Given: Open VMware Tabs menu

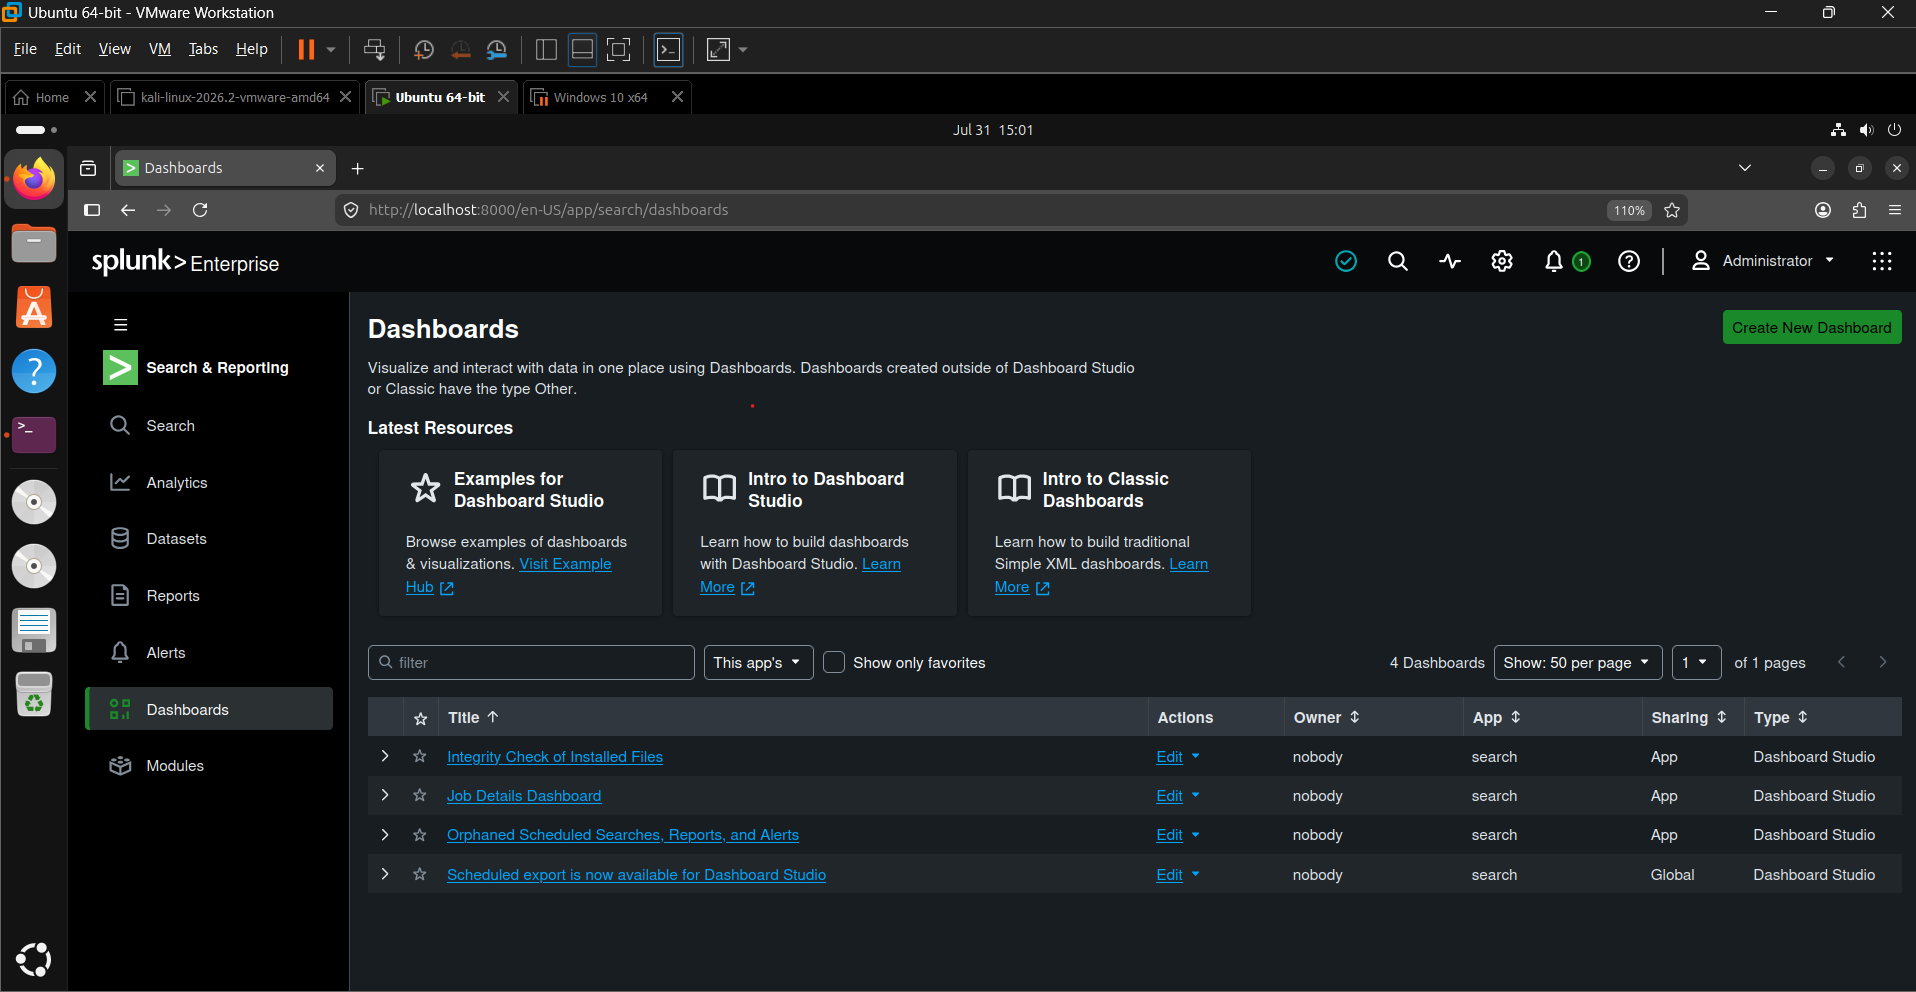Looking at the screenshot, I should (203, 49).
